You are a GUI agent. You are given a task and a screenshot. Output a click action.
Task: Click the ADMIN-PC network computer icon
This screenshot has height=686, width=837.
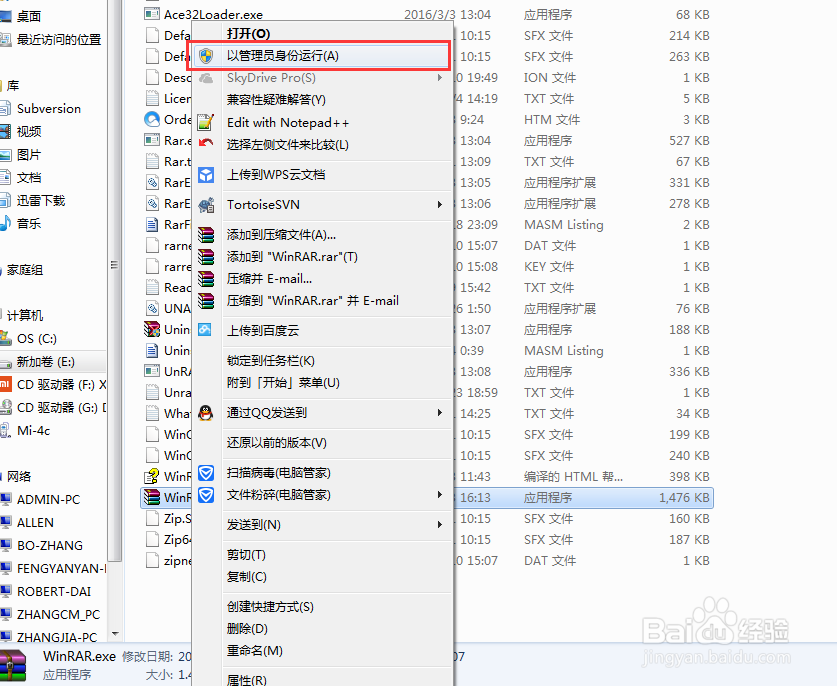click(5, 500)
